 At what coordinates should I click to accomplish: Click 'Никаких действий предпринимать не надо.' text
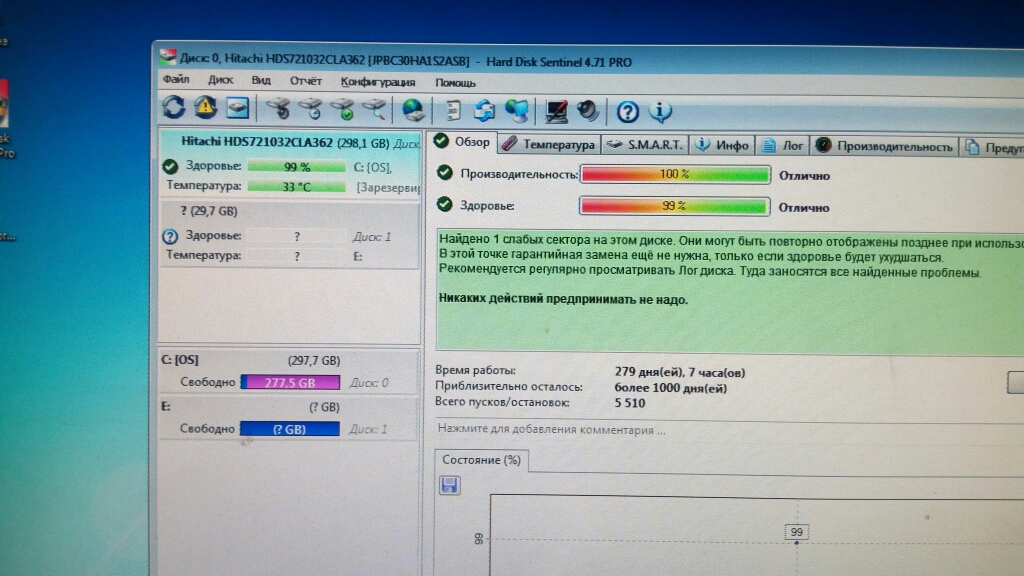pyautogui.click(x=563, y=299)
